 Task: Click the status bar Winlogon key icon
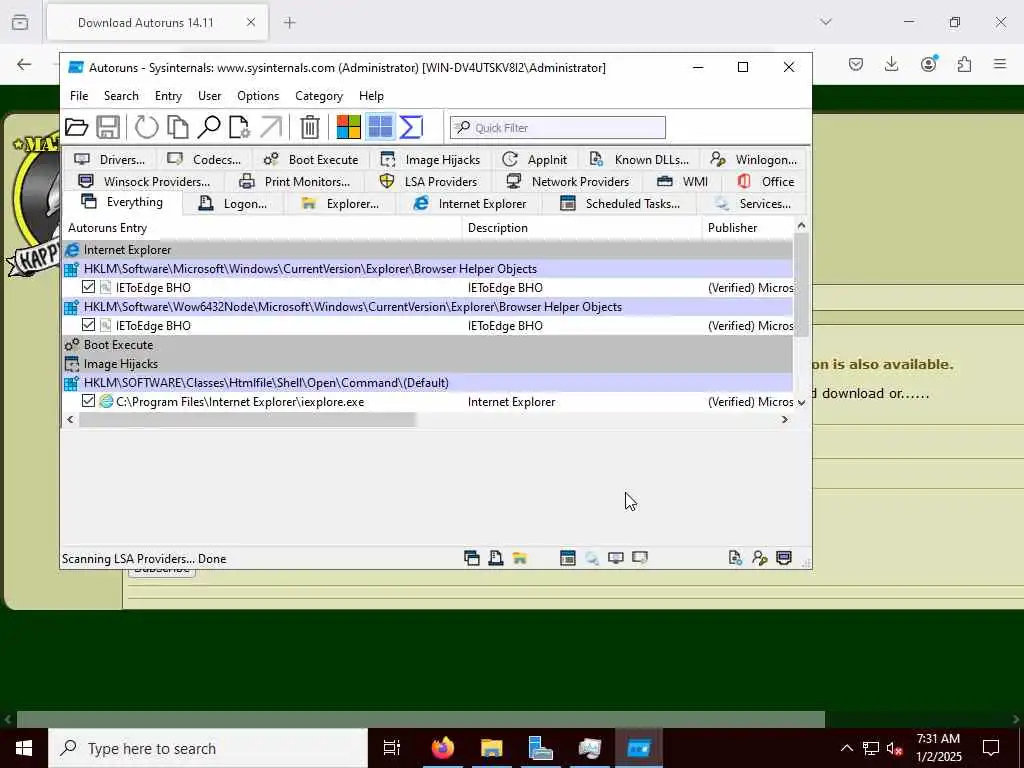(x=759, y=558)
